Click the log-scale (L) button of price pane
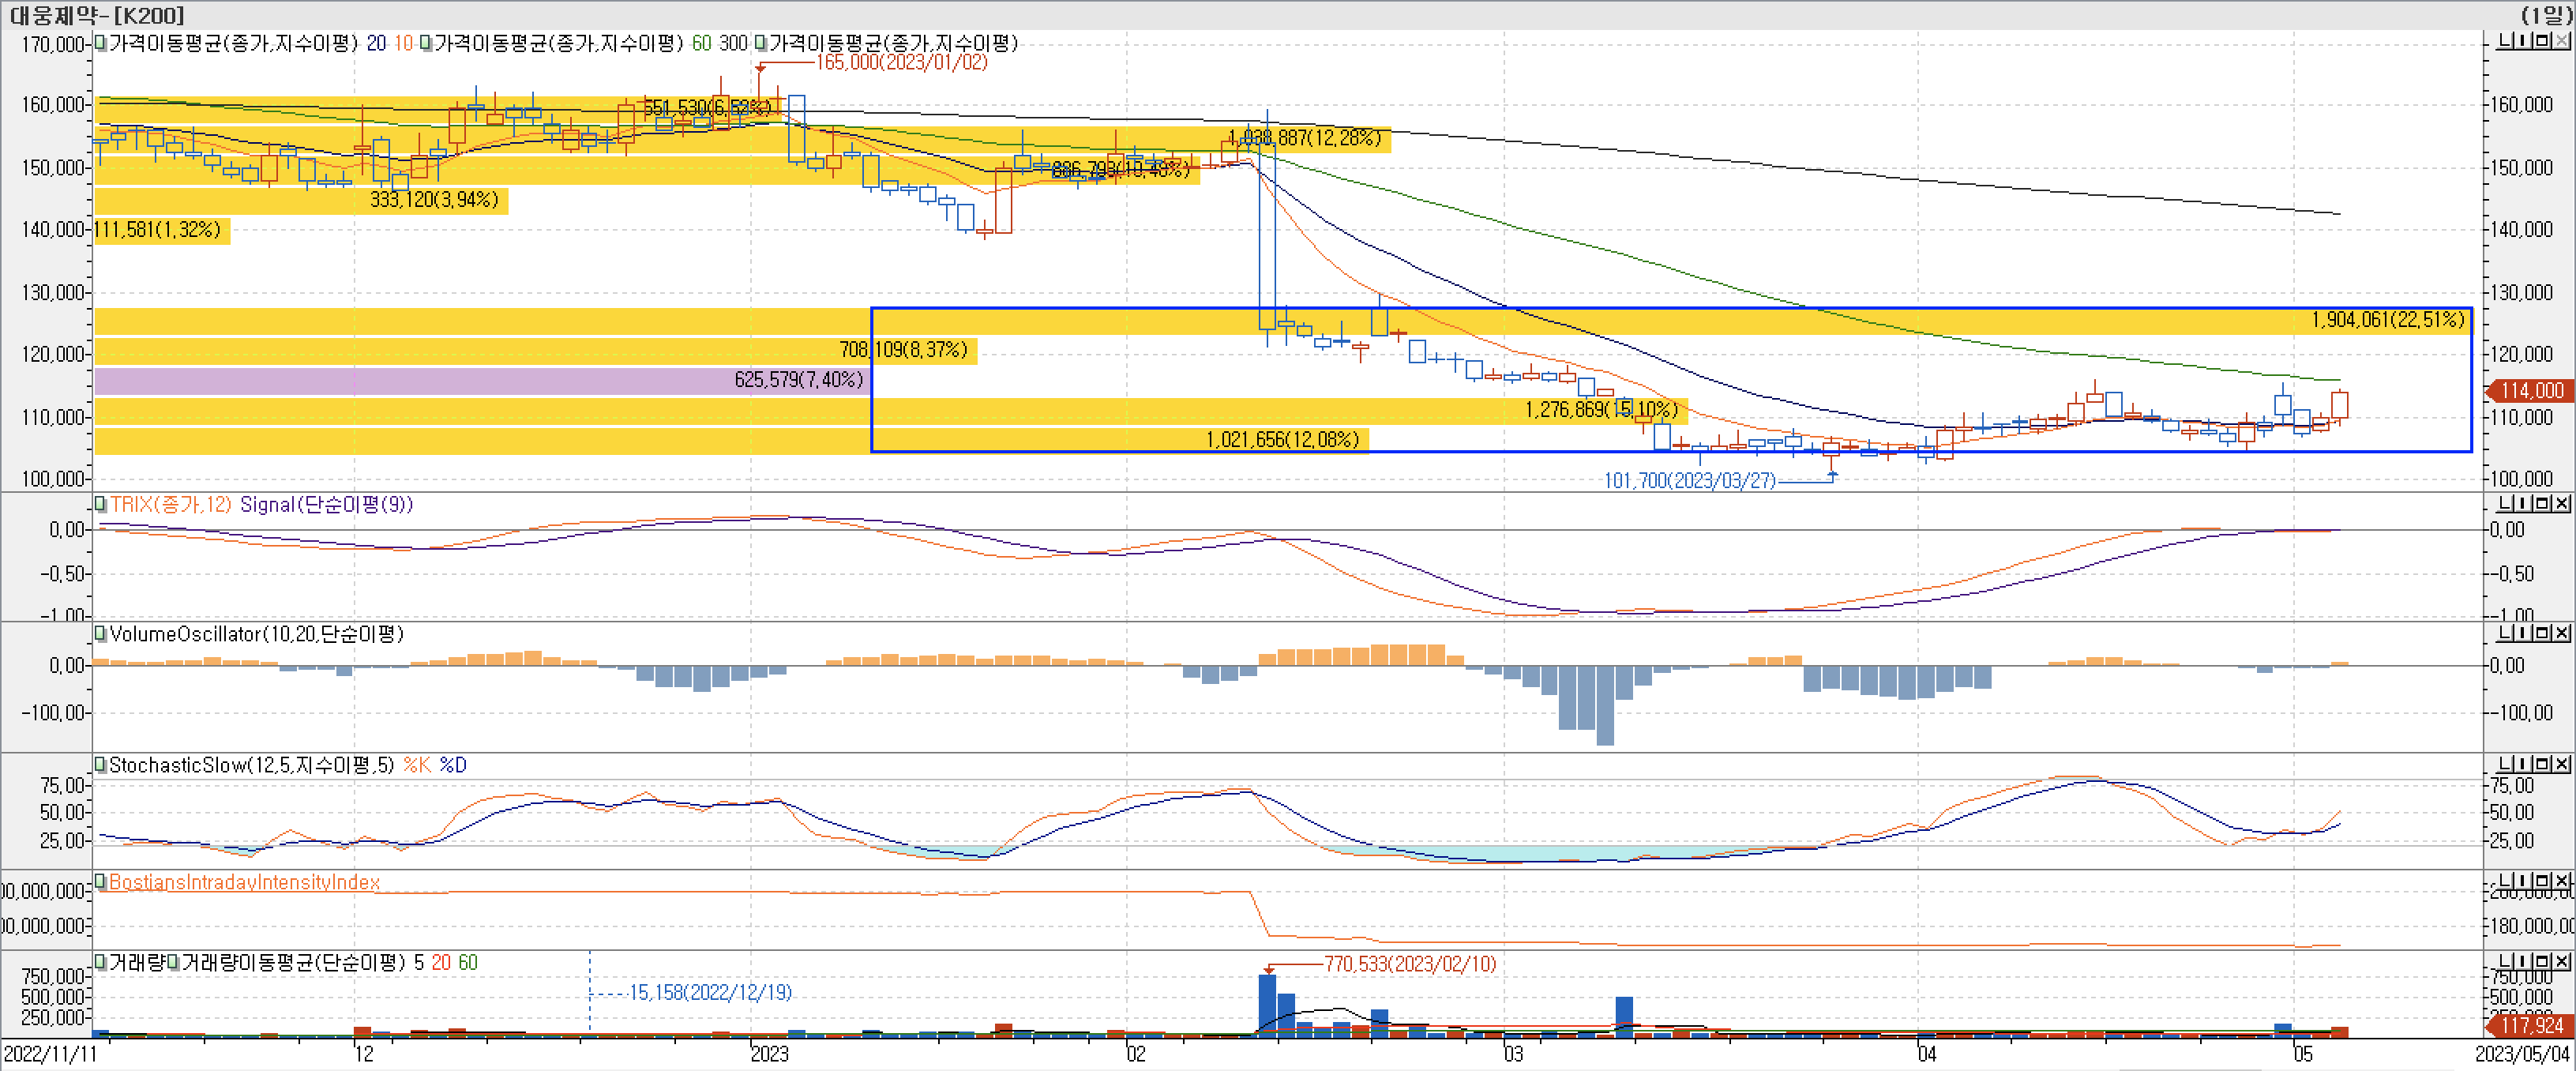 pyautogui.click(x=2503, y=41)
